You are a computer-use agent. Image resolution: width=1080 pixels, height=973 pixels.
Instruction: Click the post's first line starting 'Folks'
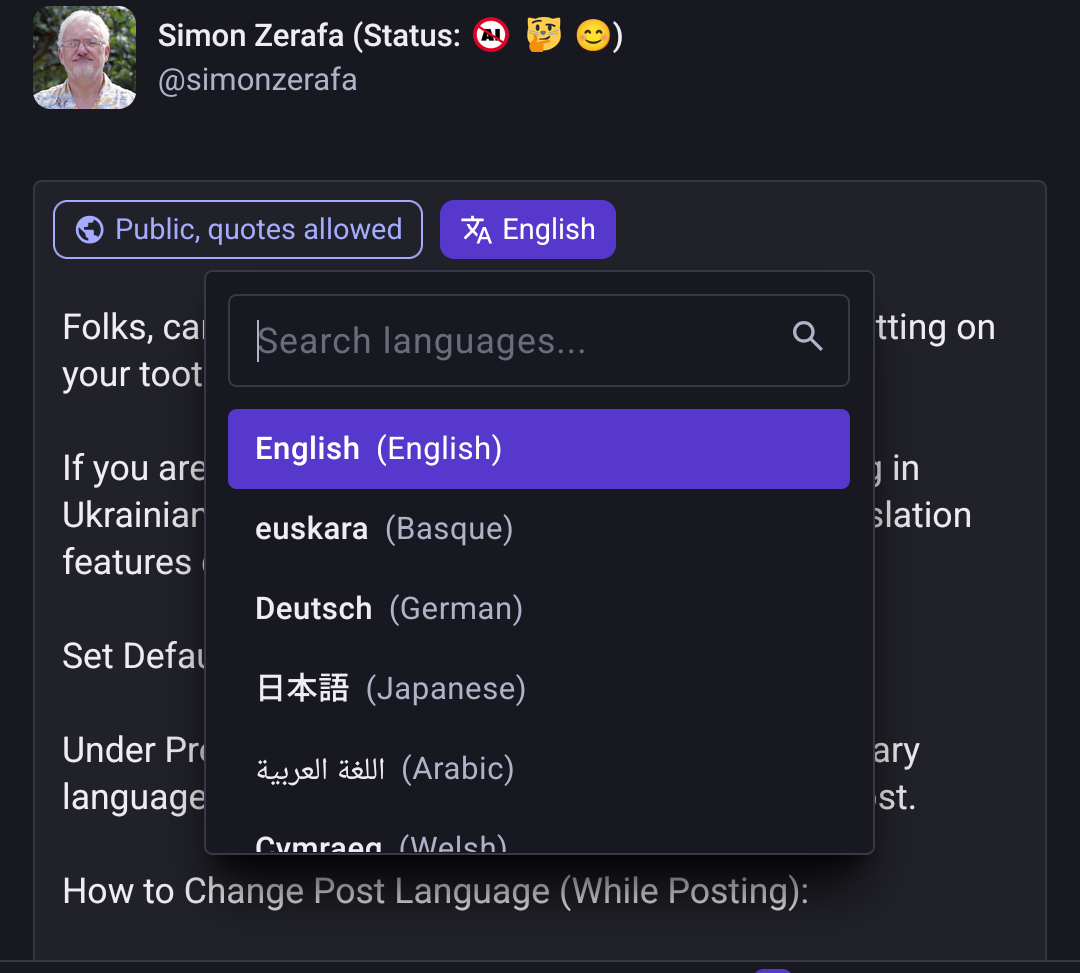point(132,328)
